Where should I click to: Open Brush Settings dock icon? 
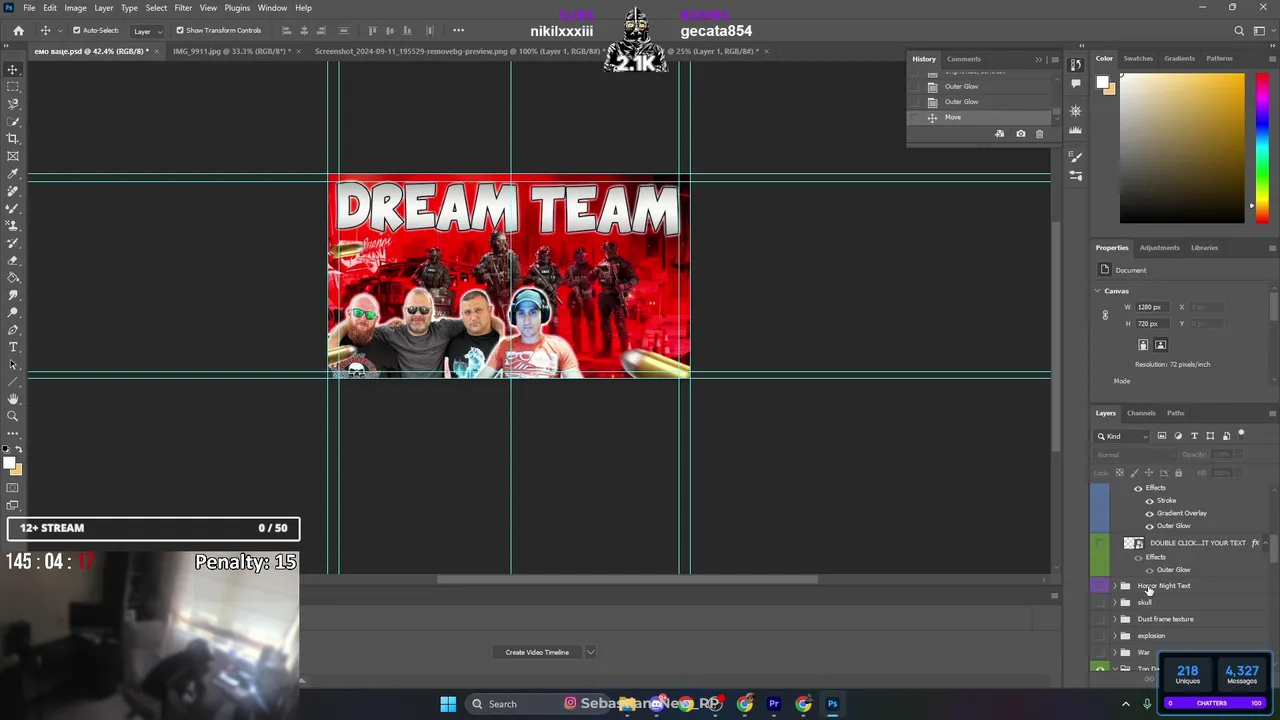coord(1075,157)
